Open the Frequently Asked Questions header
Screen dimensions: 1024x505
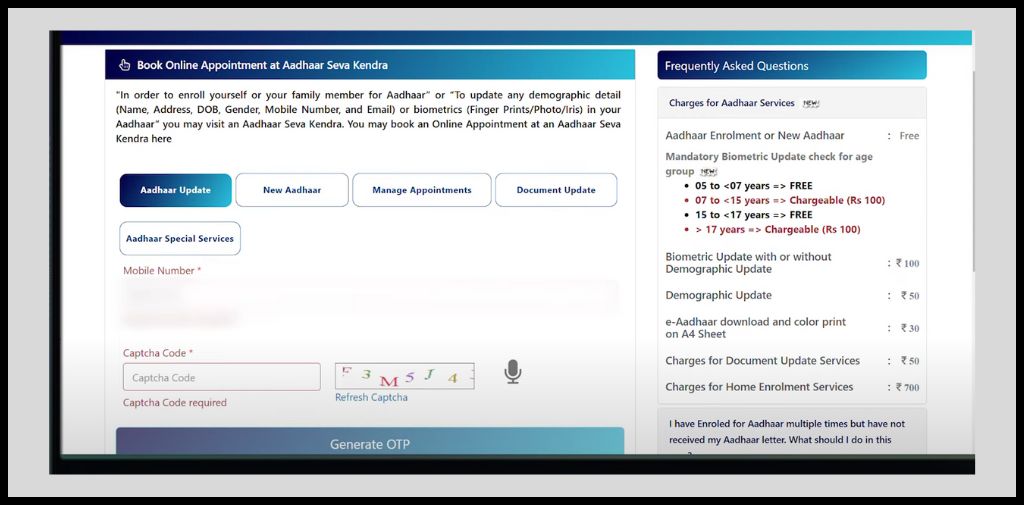[792, 65]
